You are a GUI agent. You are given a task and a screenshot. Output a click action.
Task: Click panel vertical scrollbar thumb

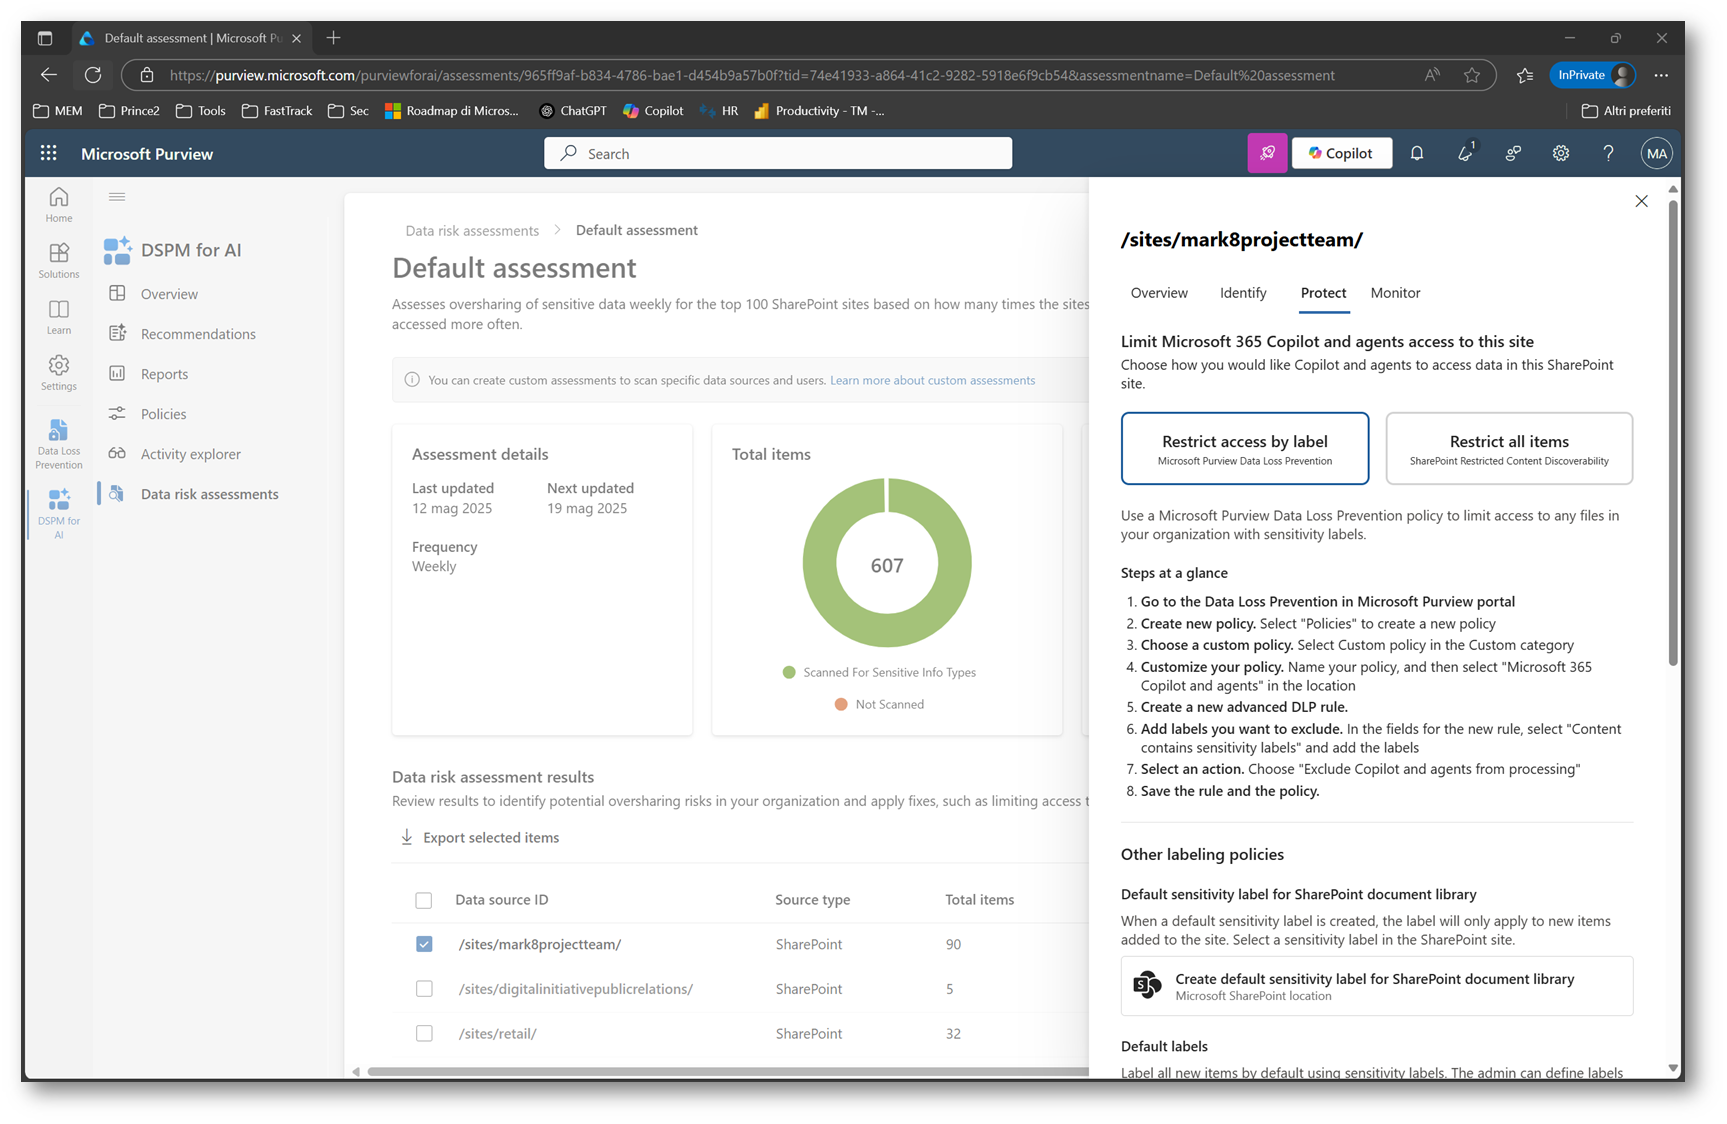click(x=1673, y=432)
